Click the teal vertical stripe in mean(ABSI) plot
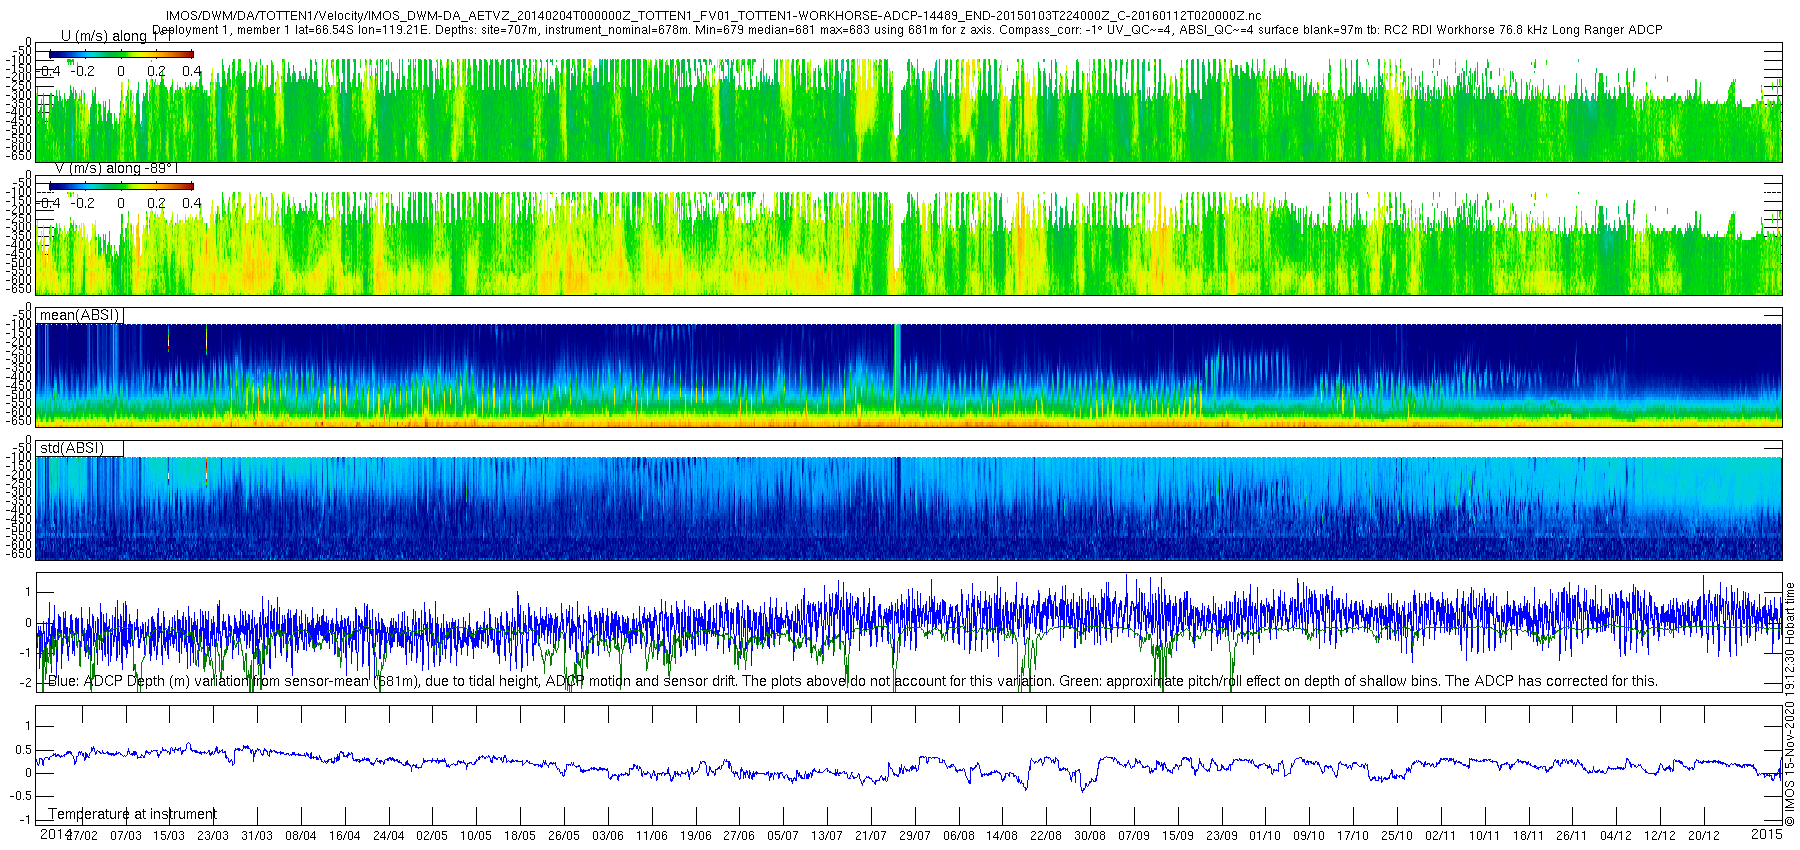This screenshot has height=850, width=1800. 897,365
